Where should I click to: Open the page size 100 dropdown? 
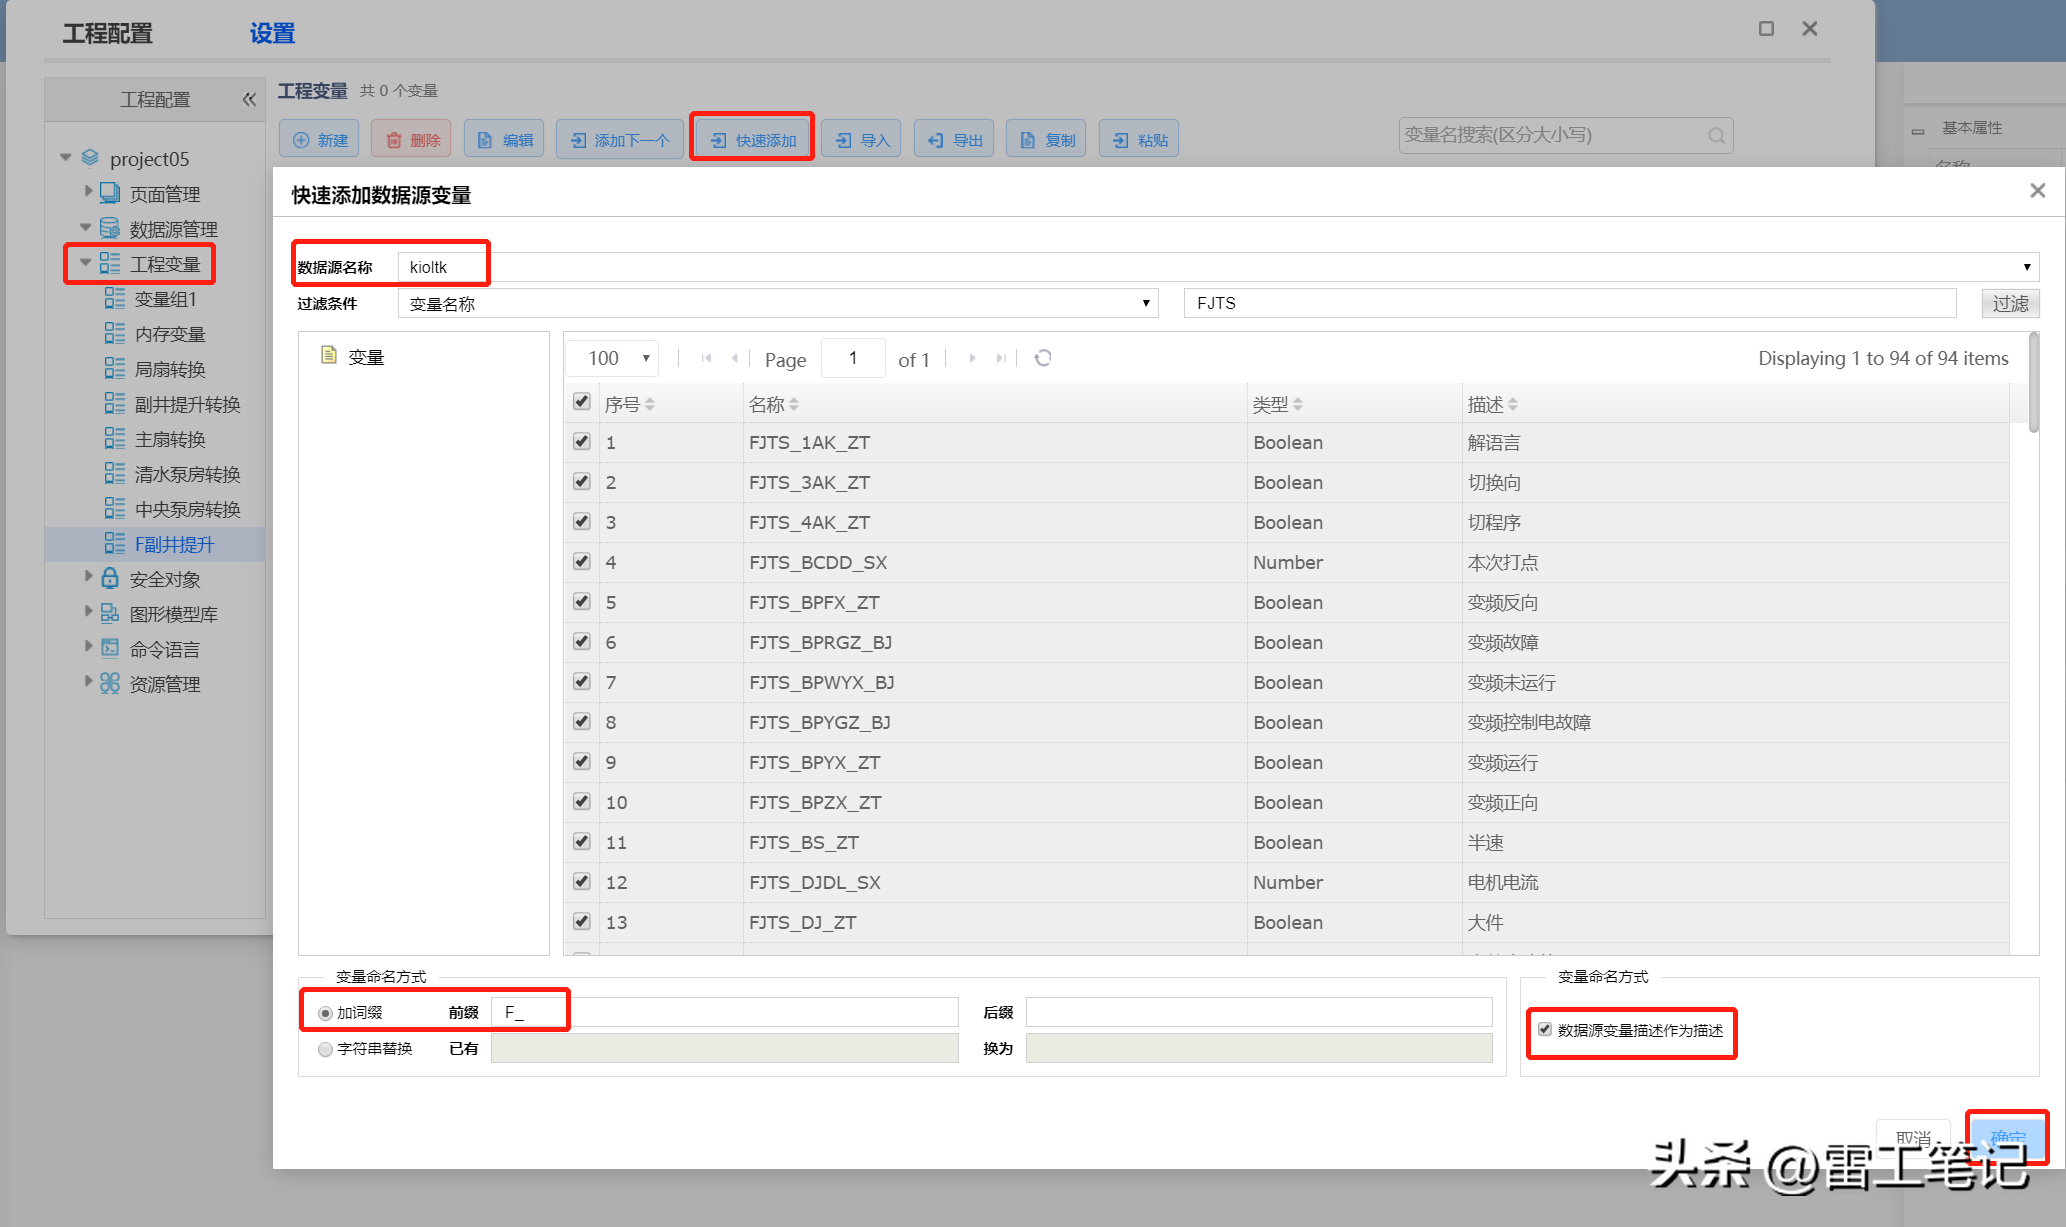(646, 358)
